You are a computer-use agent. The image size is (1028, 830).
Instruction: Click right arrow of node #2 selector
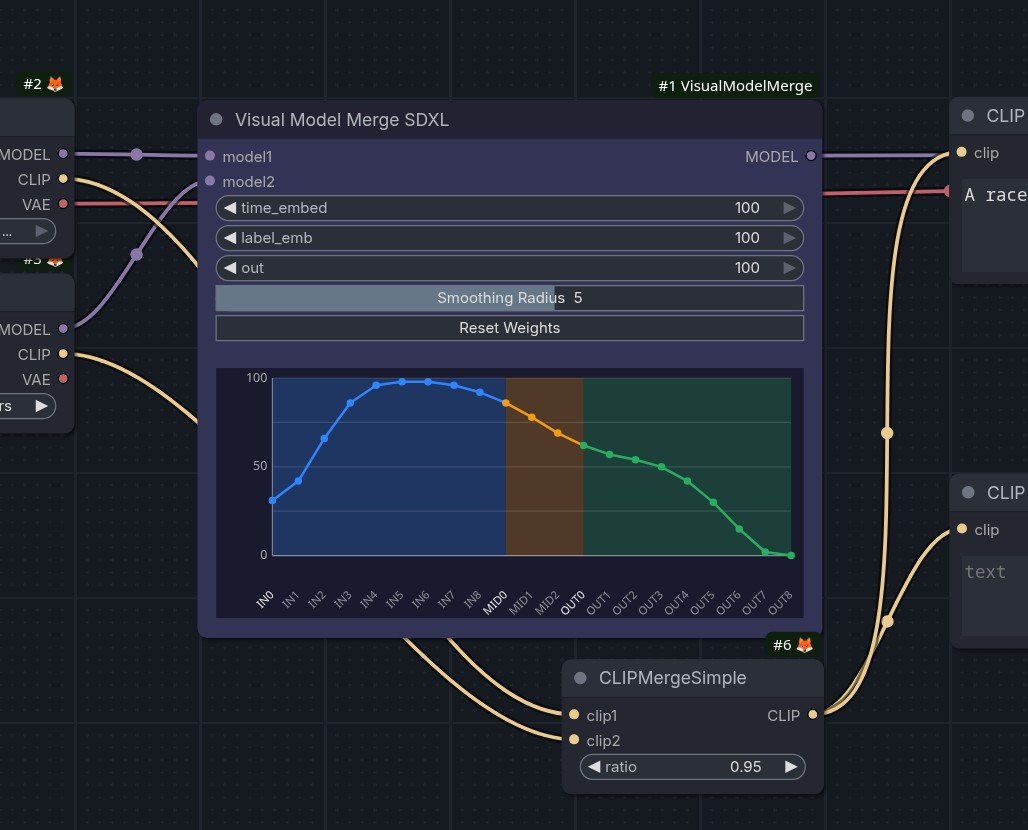click(x=41, y=231)
